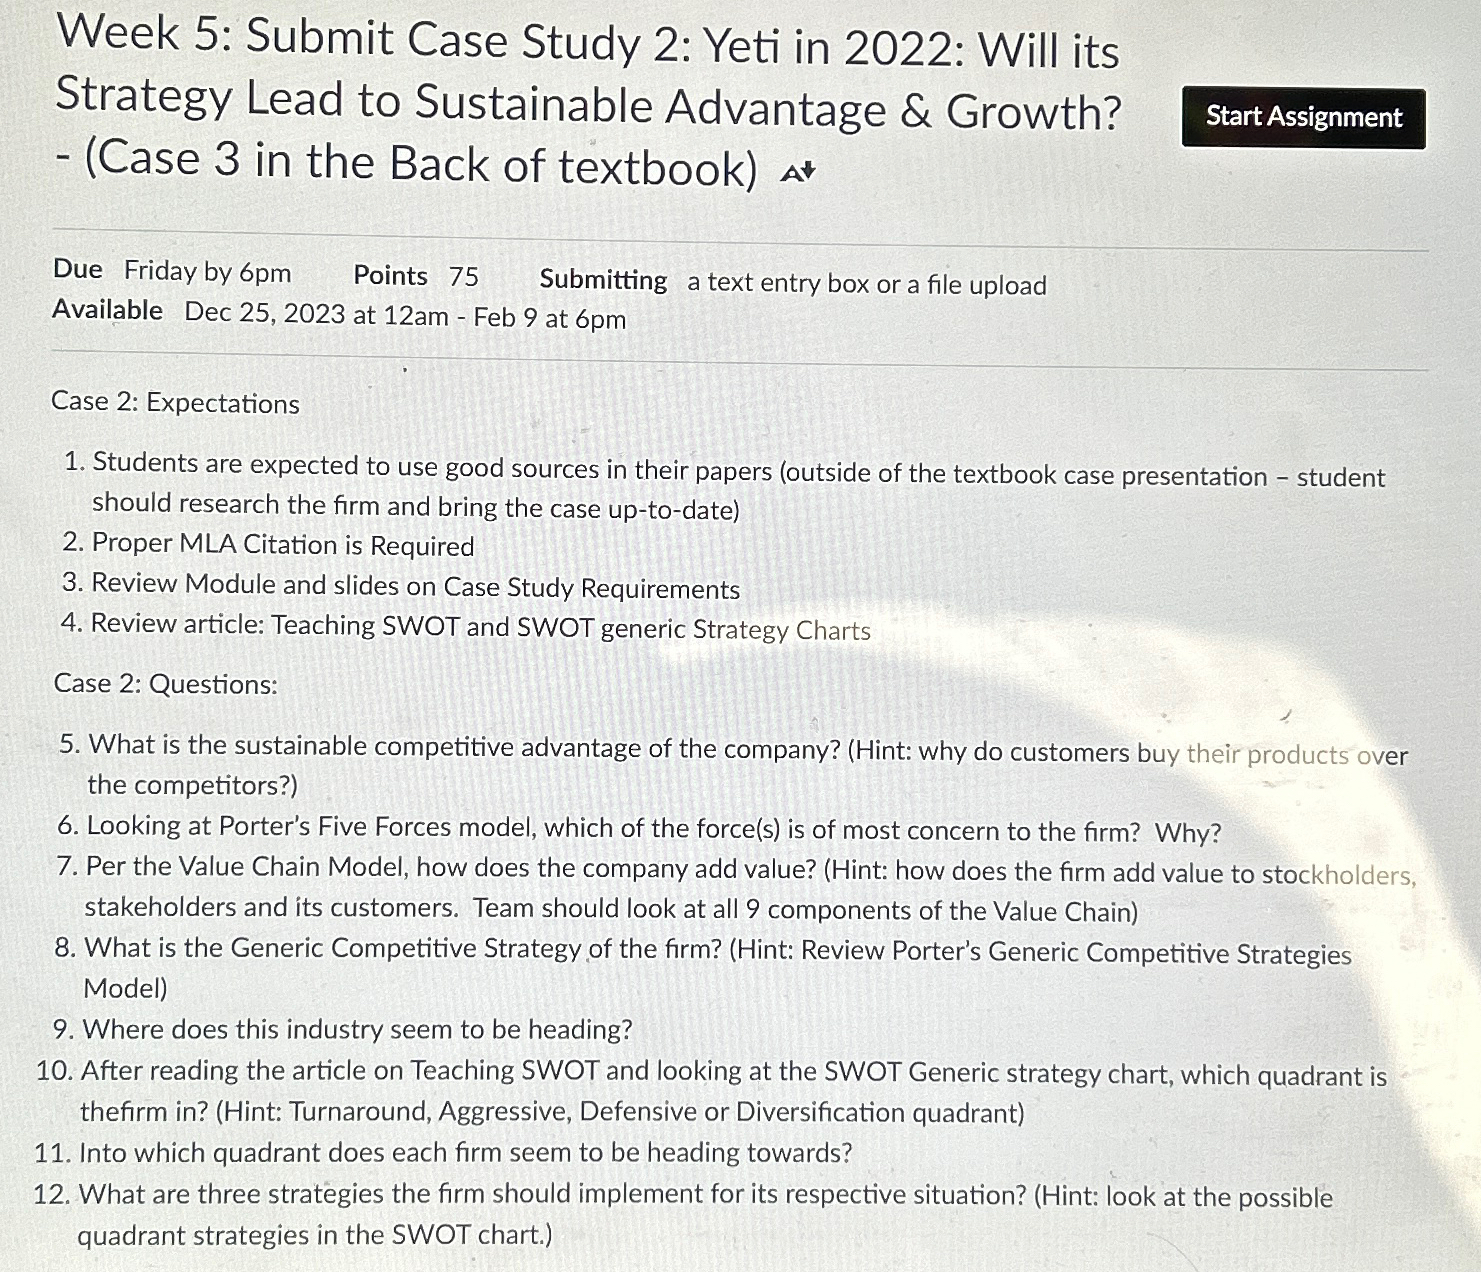Select the Review Module and slides item
This screenshot has width=1481, height=1272.
(x=411, y=586)
